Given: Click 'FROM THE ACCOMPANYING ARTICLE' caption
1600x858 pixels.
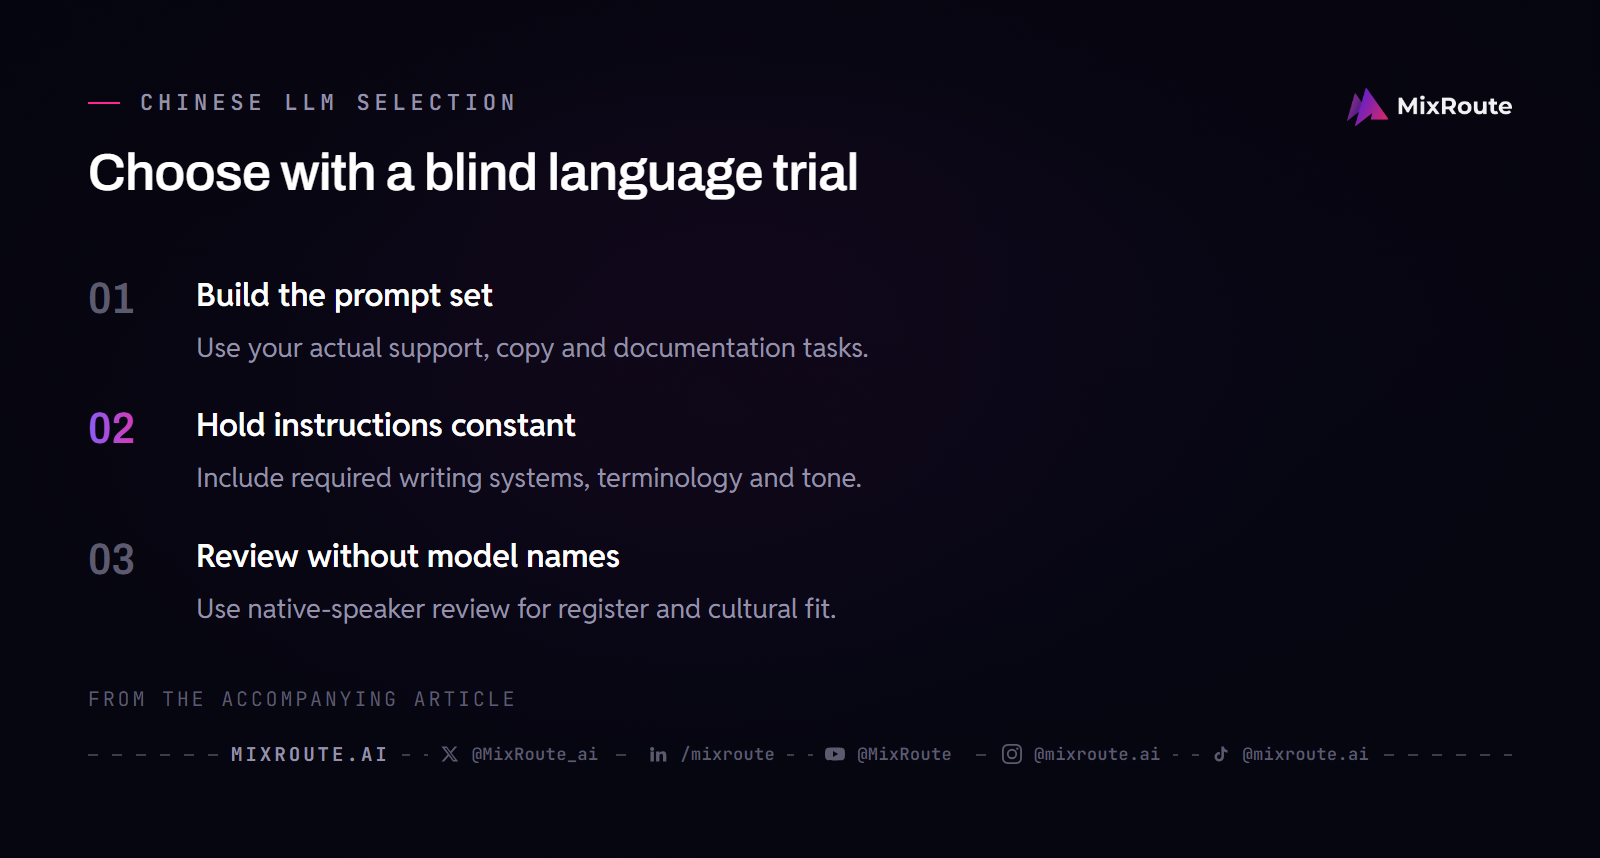Looking at the screenshot, I should pos(302,699).
